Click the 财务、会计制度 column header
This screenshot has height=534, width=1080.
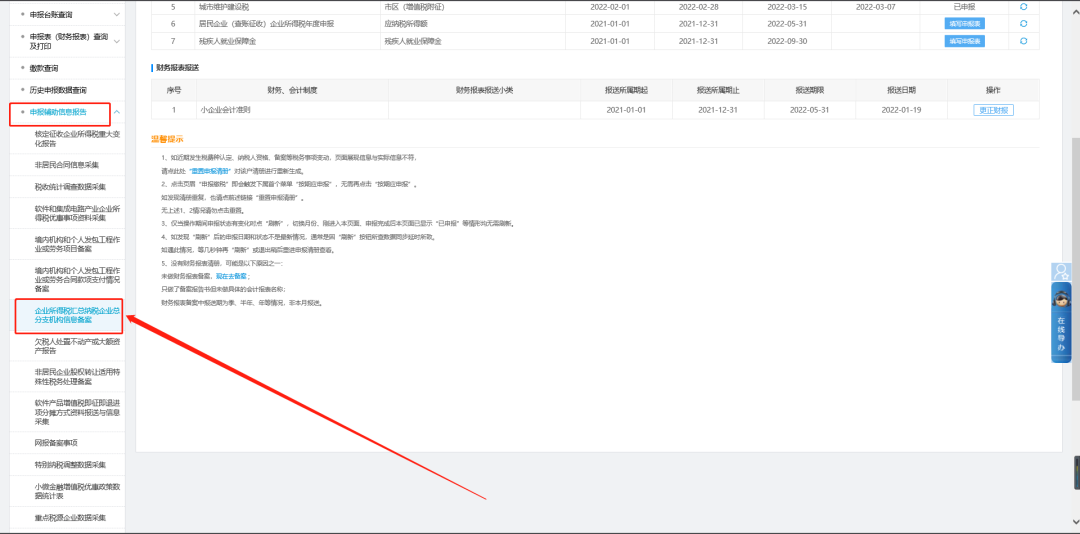(292, 90)
